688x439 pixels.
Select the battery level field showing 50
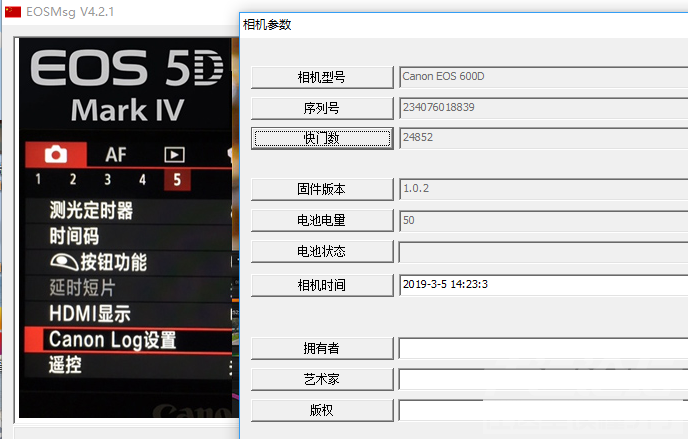(544, 220)
